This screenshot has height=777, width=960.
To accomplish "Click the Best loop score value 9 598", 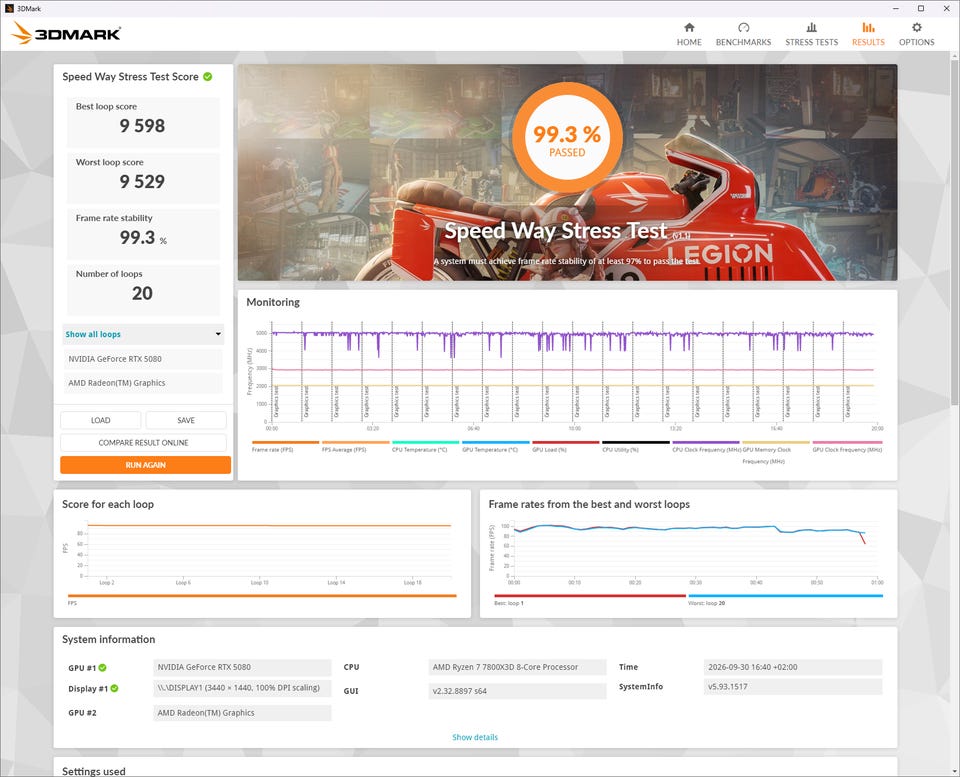I will pos(142,126).
